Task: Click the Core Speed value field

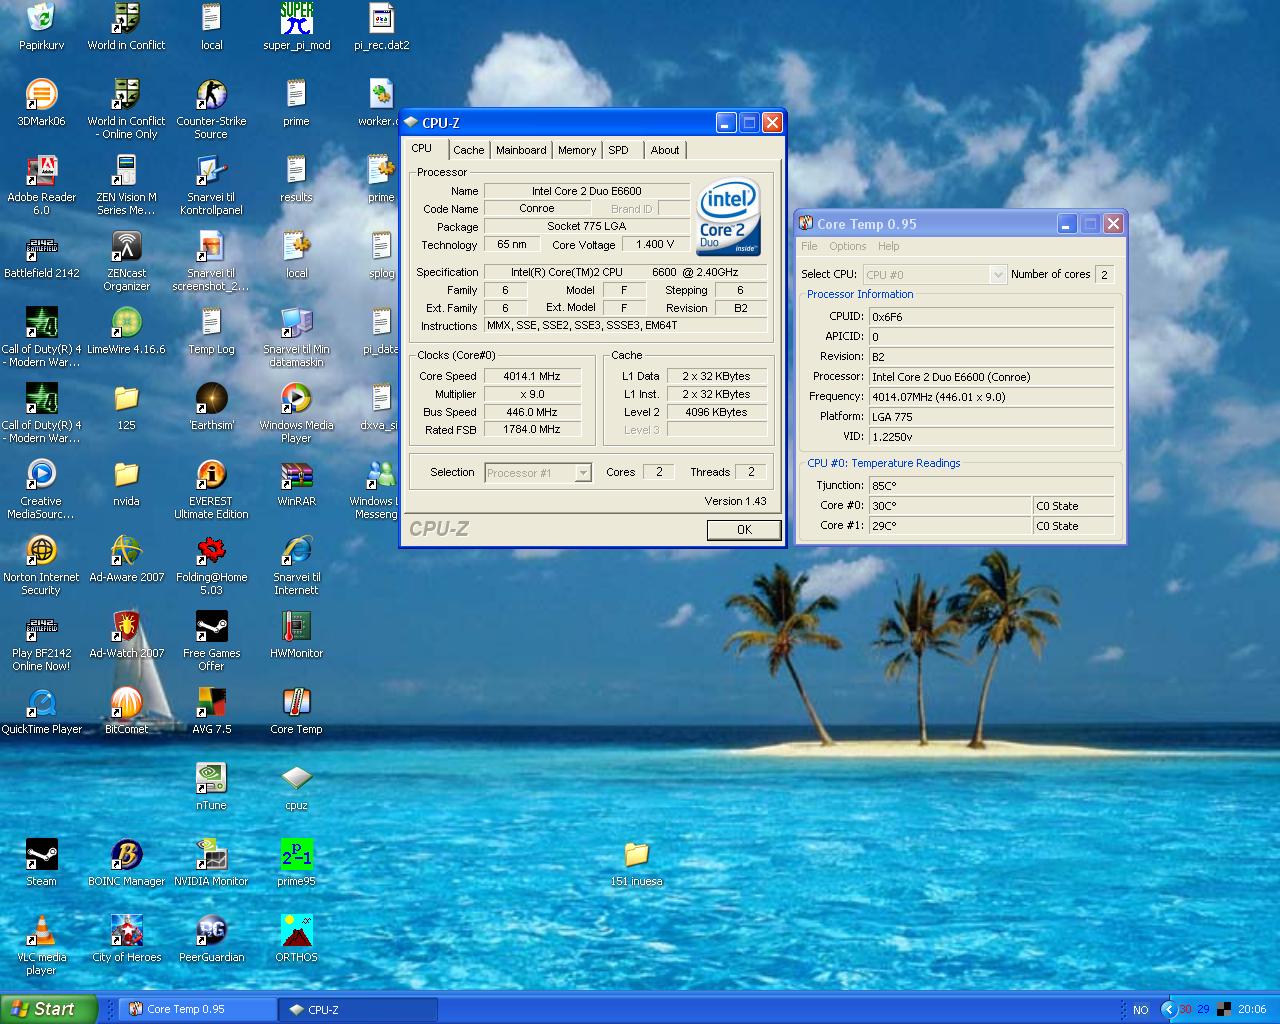Action: pos(533,376)
